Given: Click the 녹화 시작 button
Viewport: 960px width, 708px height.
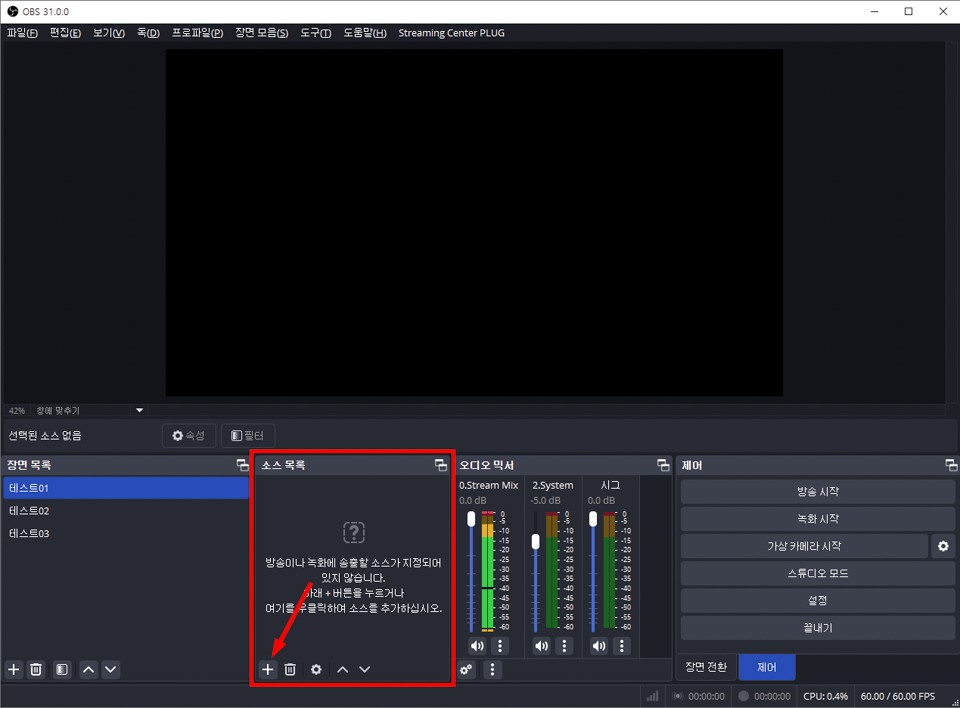Looking at the screenshot, I should (x=817, y=519).
